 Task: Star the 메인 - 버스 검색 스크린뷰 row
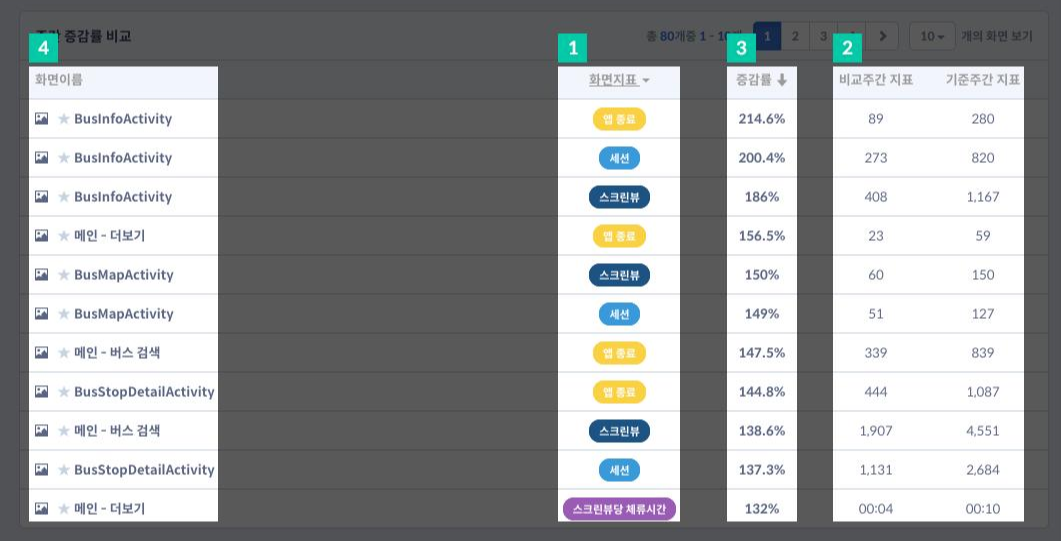click(x=64, y=430)
